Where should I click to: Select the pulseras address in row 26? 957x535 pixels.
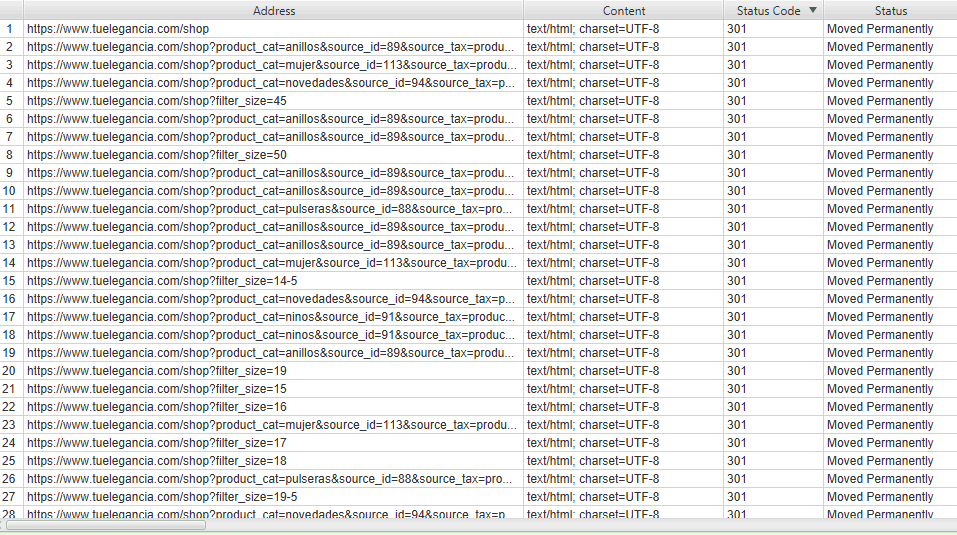(269, 479)
